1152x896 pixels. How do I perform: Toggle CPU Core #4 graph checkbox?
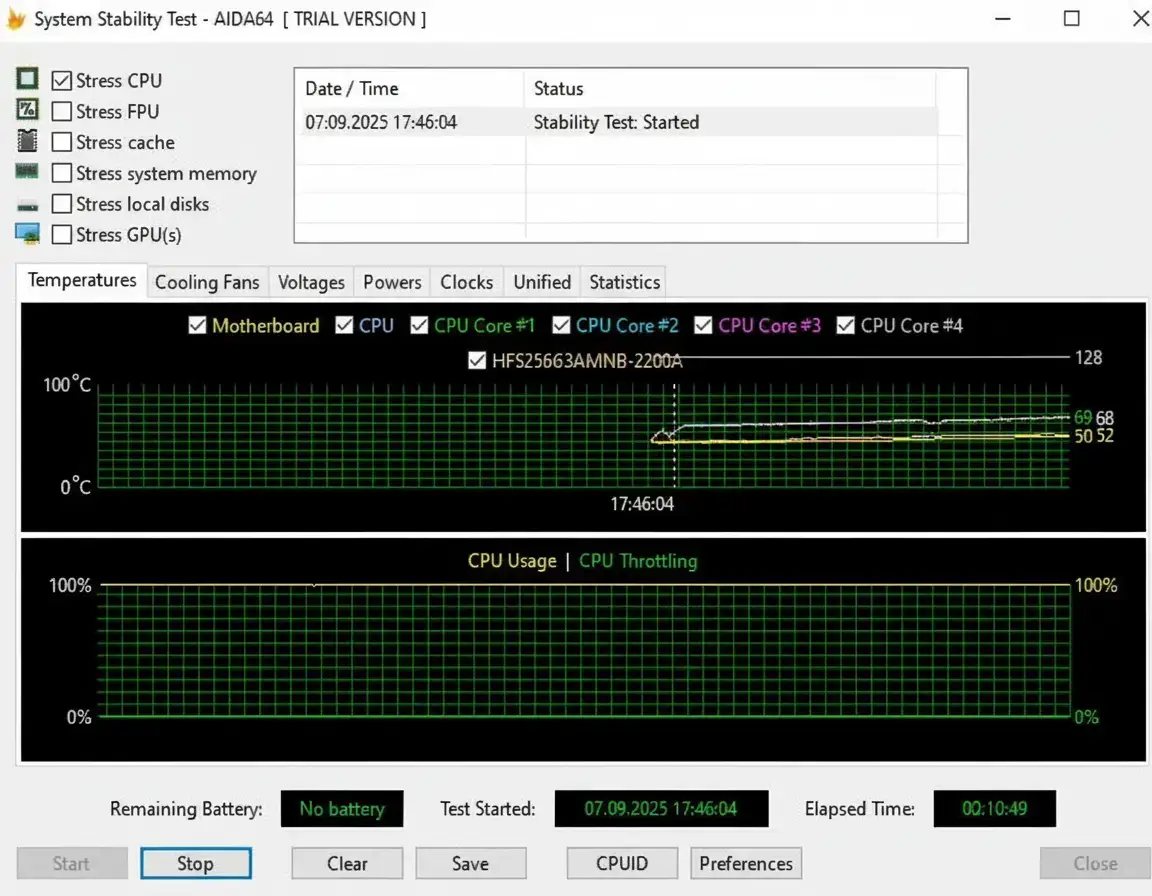click(846, 325)
